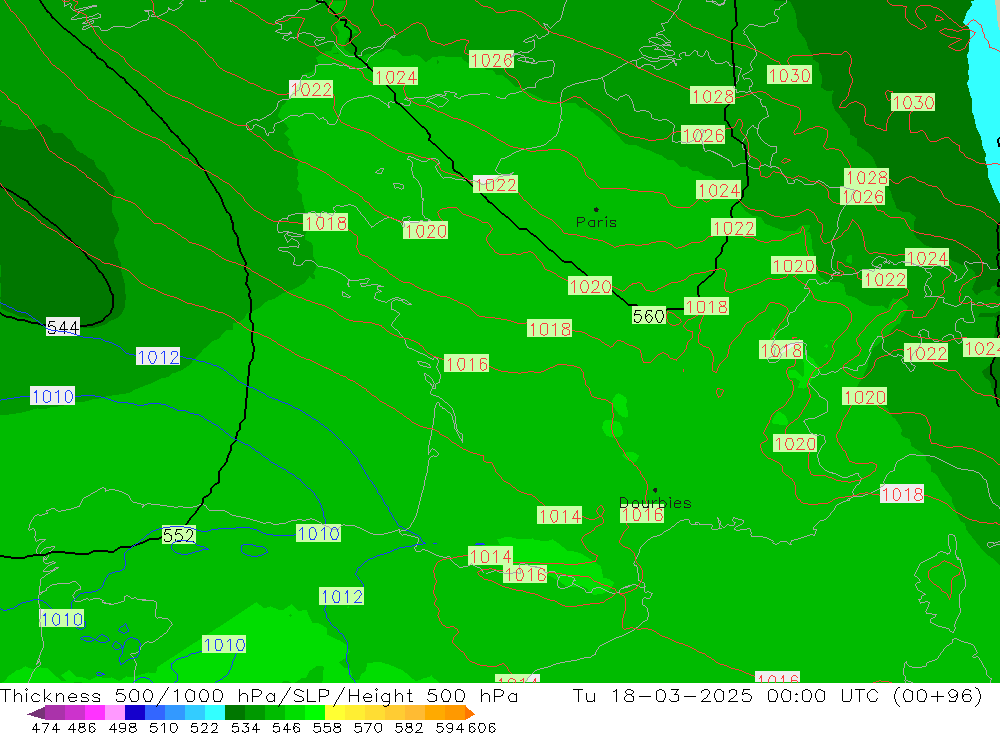The height and width of the screenshot is (733, 1000).
Task: Click the 522 legend value
Action: pos(204,727)
